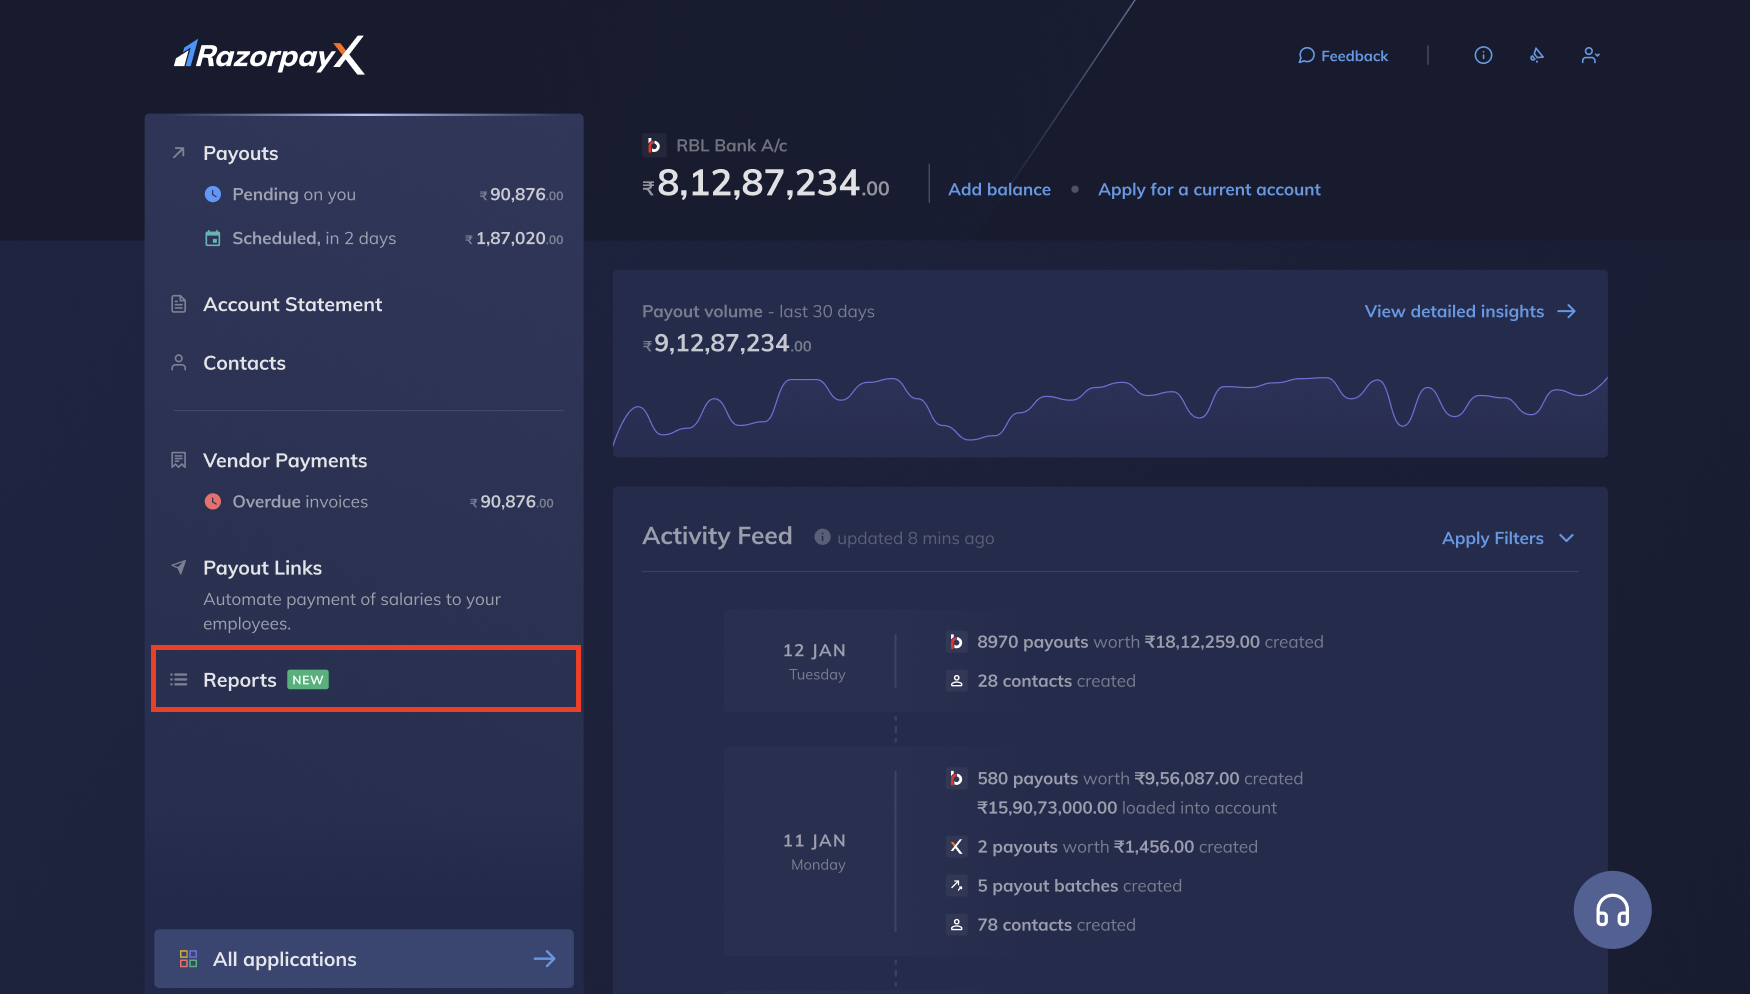
Task: Click the Apply Filters chevron
Action: [1566, 538]
